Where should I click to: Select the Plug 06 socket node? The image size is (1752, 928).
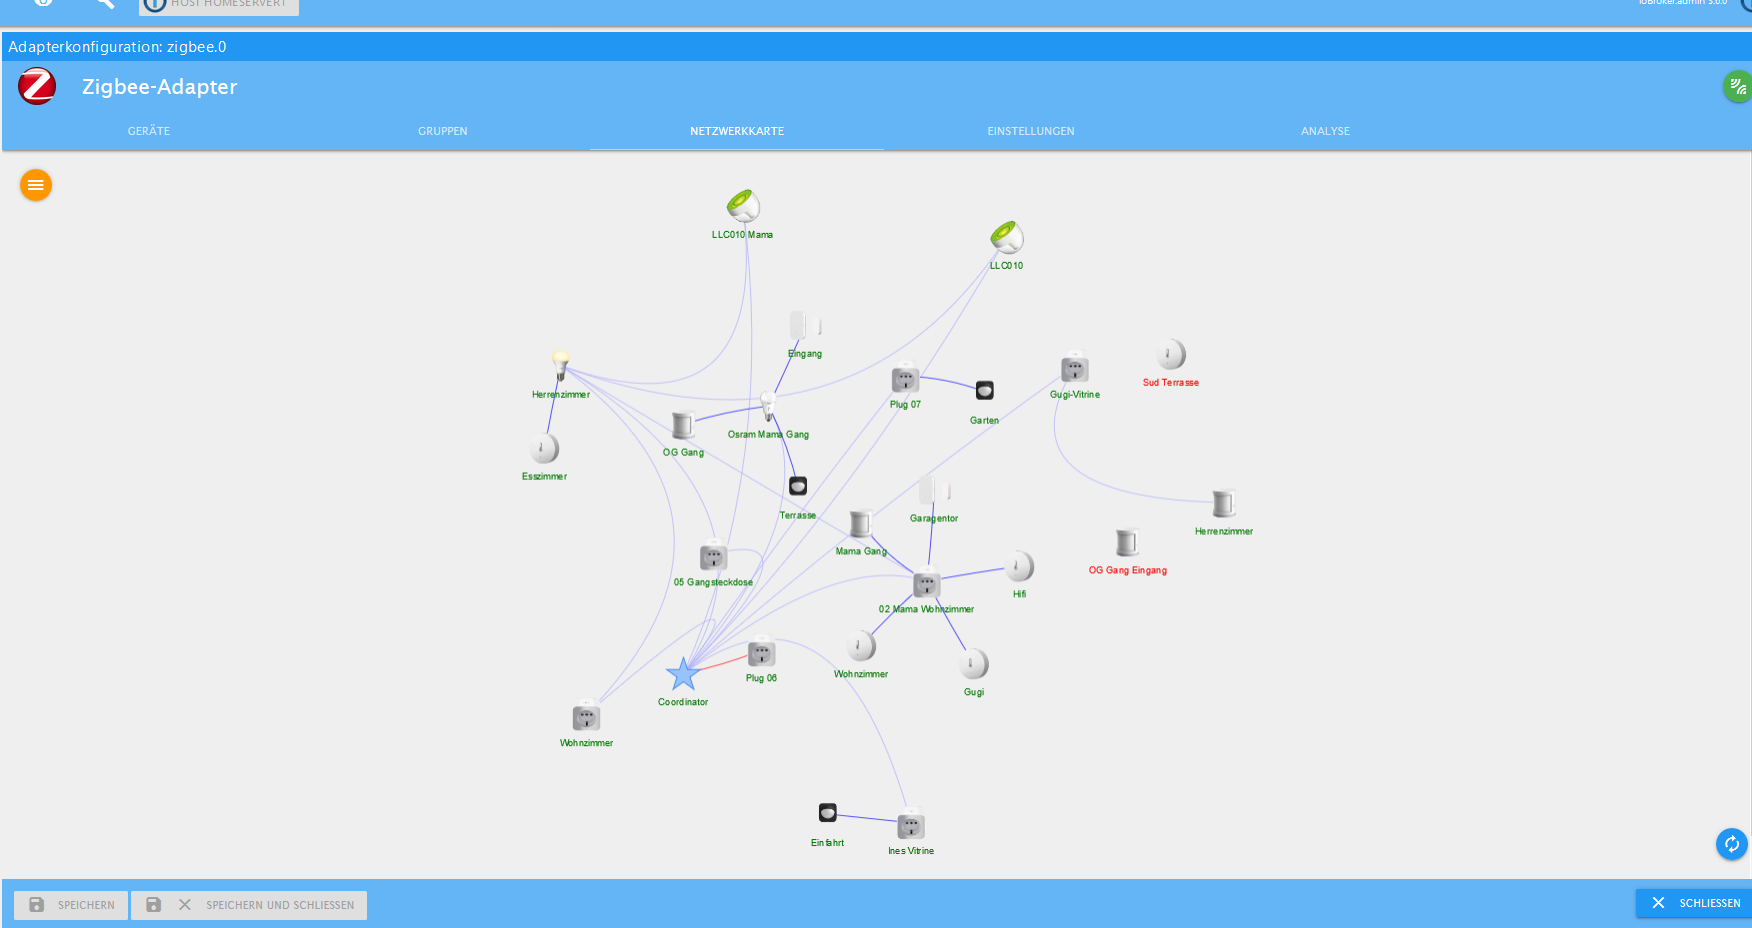(x=761, y=653)
